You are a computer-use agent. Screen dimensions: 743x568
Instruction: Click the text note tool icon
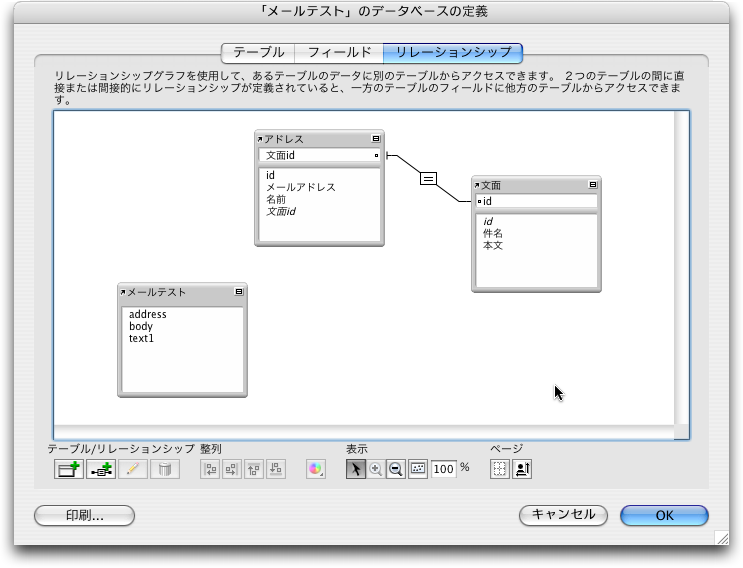click(x=418, y=469)
